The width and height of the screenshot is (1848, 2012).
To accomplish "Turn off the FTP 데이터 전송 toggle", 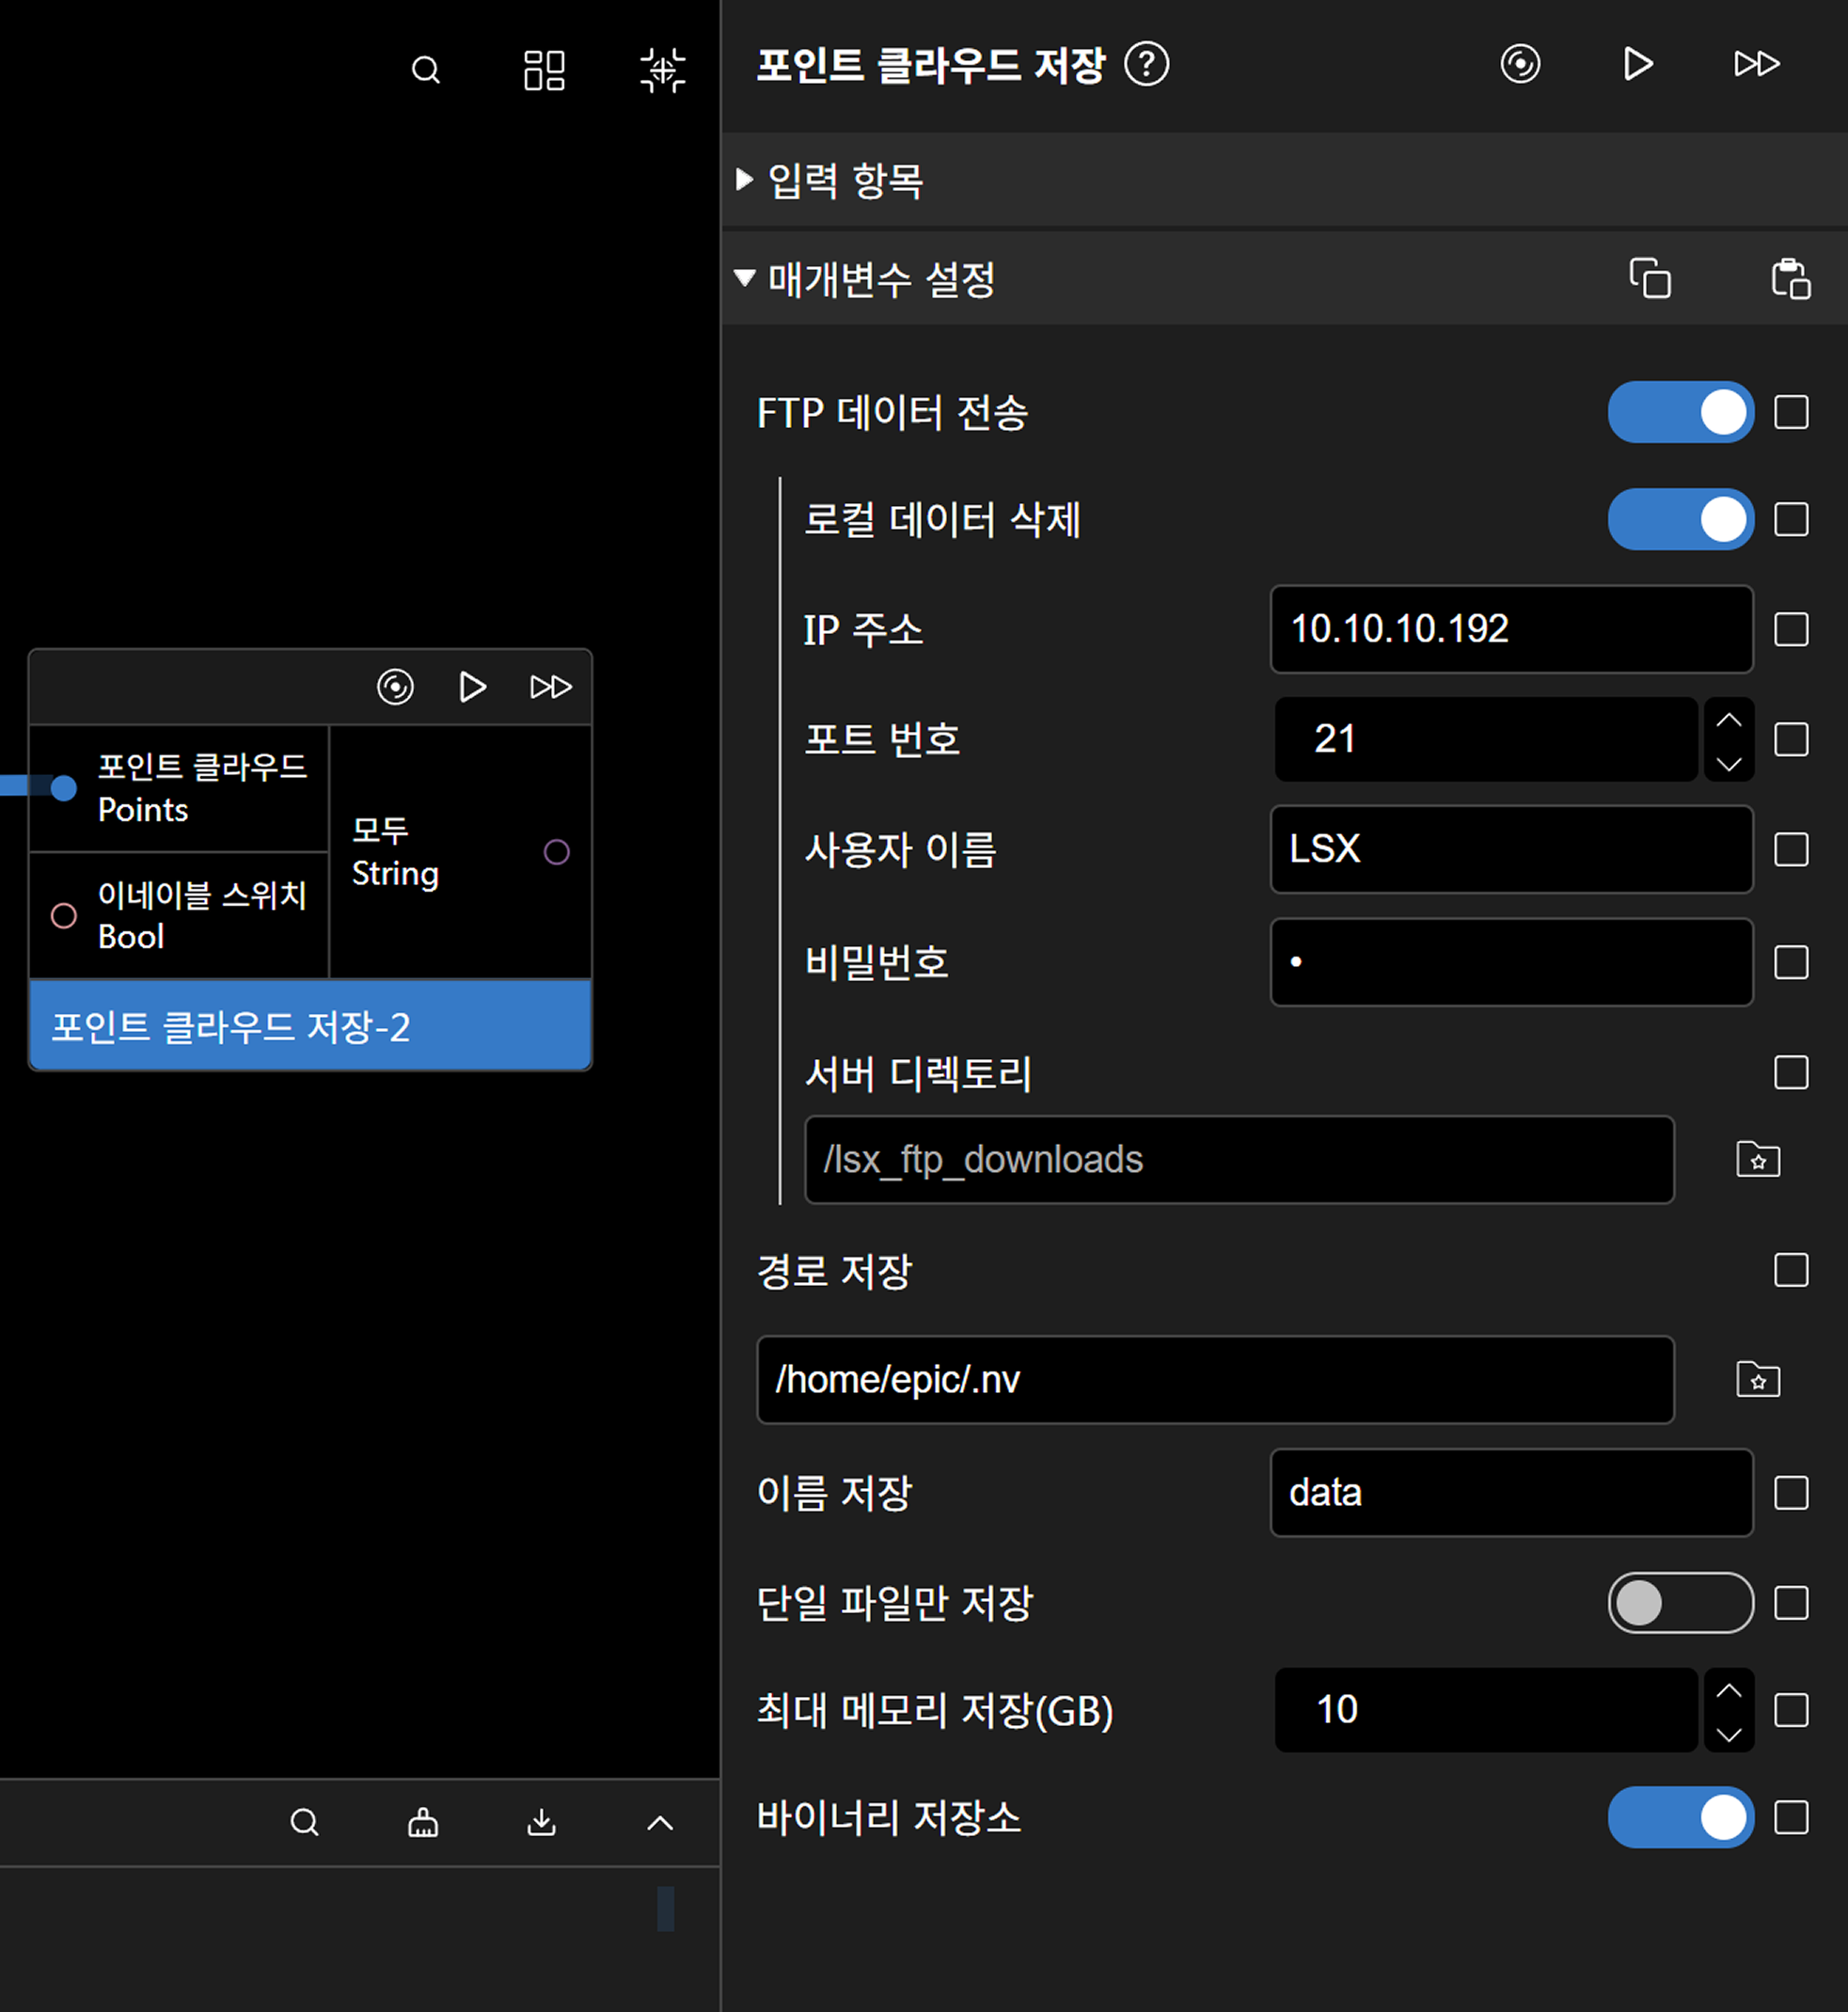I will 1680,412.
